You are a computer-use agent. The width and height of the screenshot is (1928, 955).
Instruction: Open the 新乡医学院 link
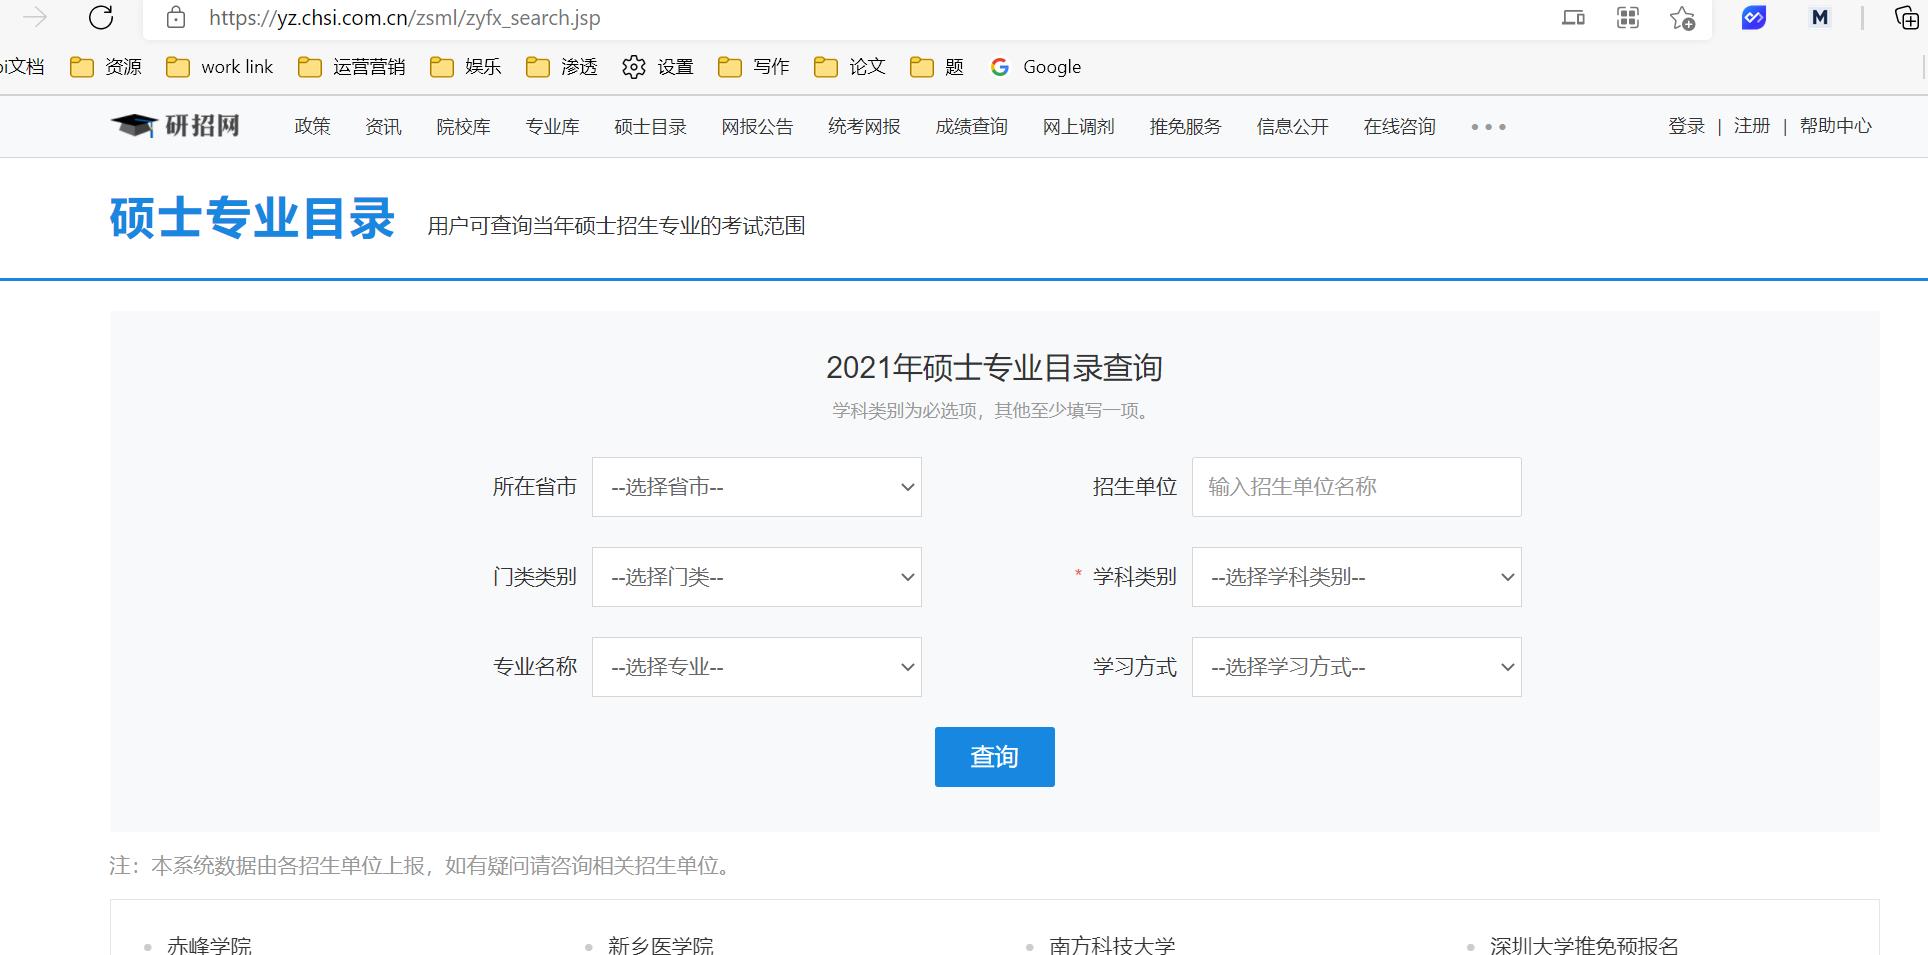pos(661,945)
